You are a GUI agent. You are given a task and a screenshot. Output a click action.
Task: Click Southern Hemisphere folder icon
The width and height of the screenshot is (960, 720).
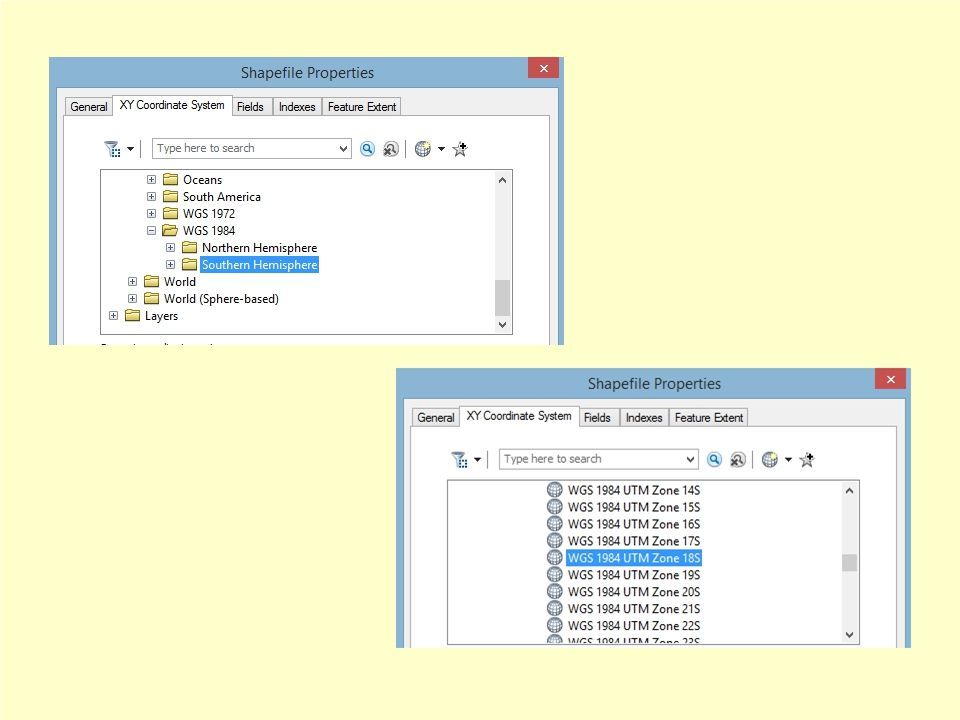click(190, 264)
